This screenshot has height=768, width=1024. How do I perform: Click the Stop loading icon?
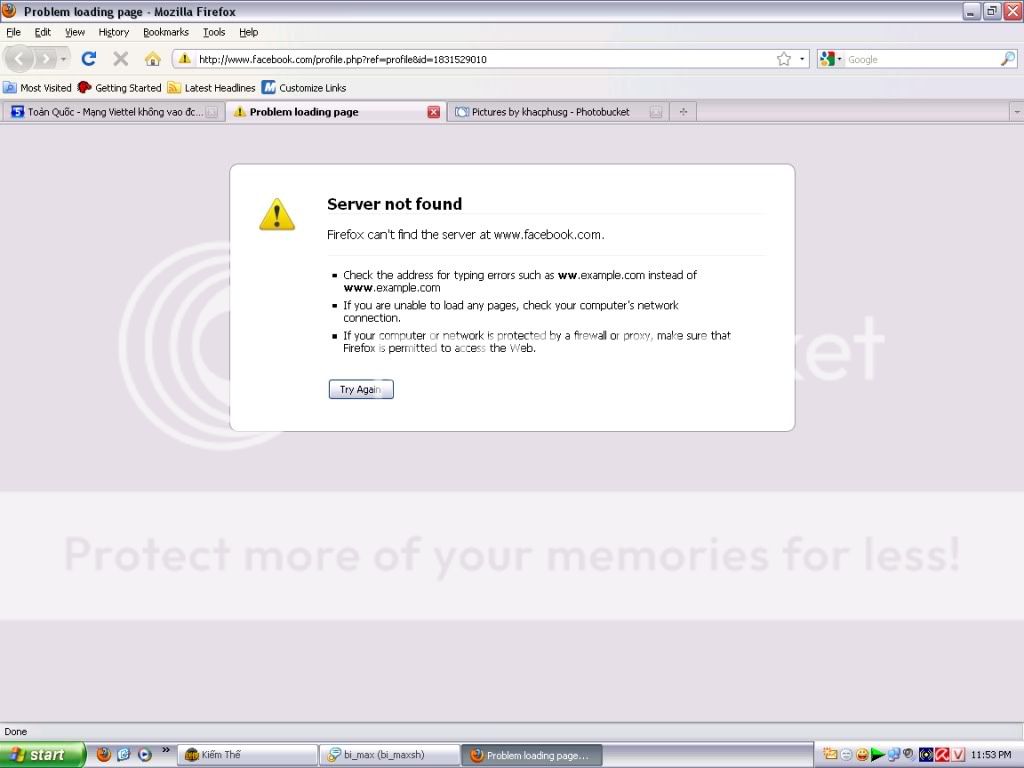121,59
